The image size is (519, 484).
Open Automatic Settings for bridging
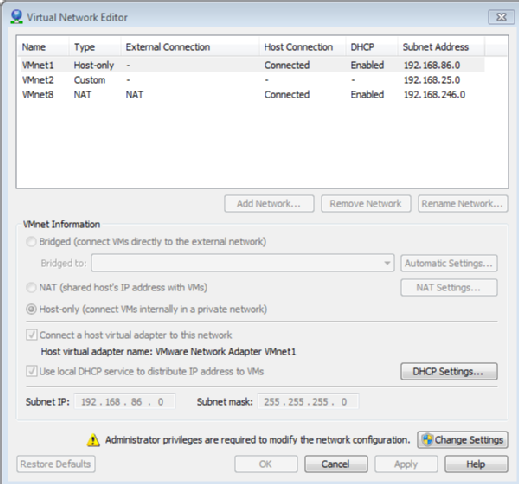point(449,263)
